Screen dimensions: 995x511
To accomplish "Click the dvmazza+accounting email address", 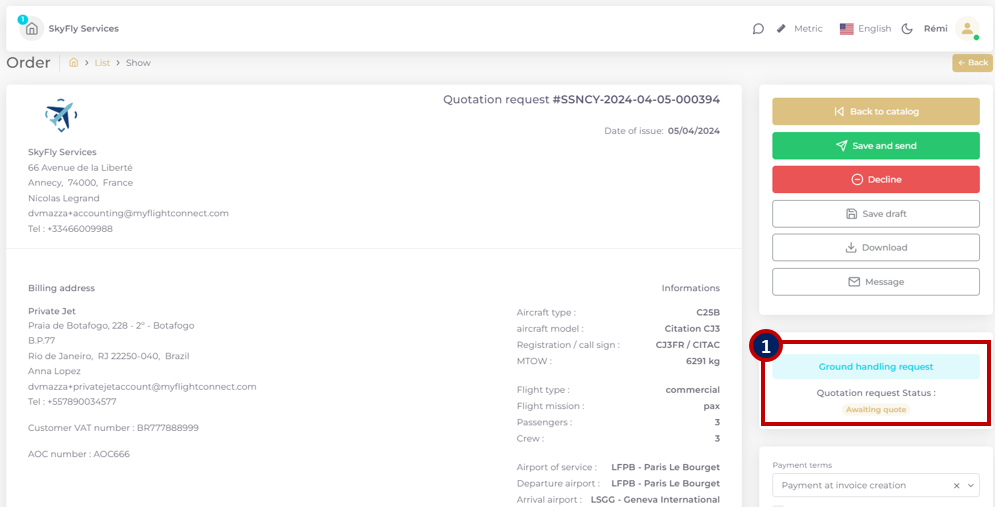I will (x=128, y=213).
